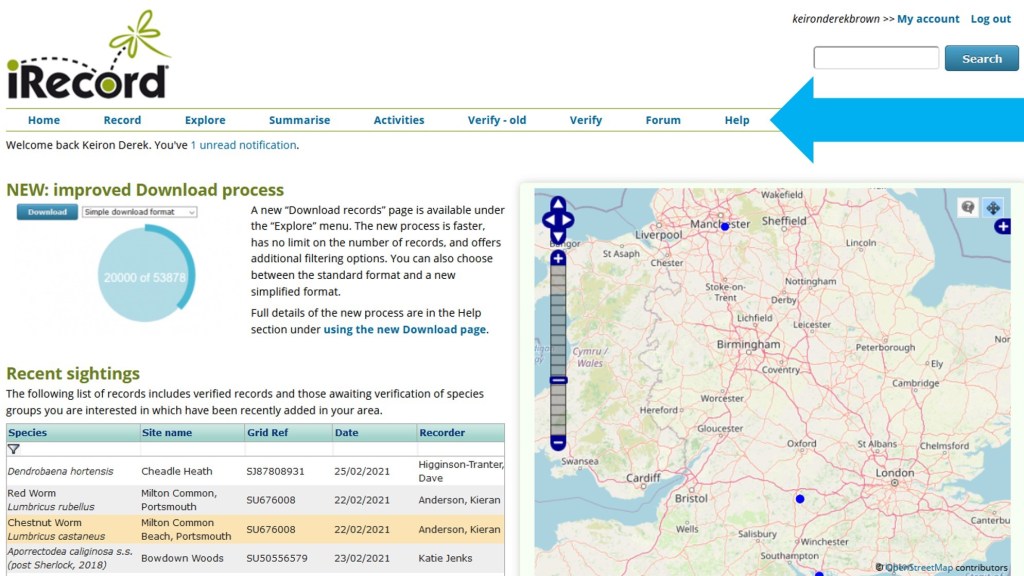Pan the map left with arrow control
This screenshot has width=1024, height=576.
point(548,220)
